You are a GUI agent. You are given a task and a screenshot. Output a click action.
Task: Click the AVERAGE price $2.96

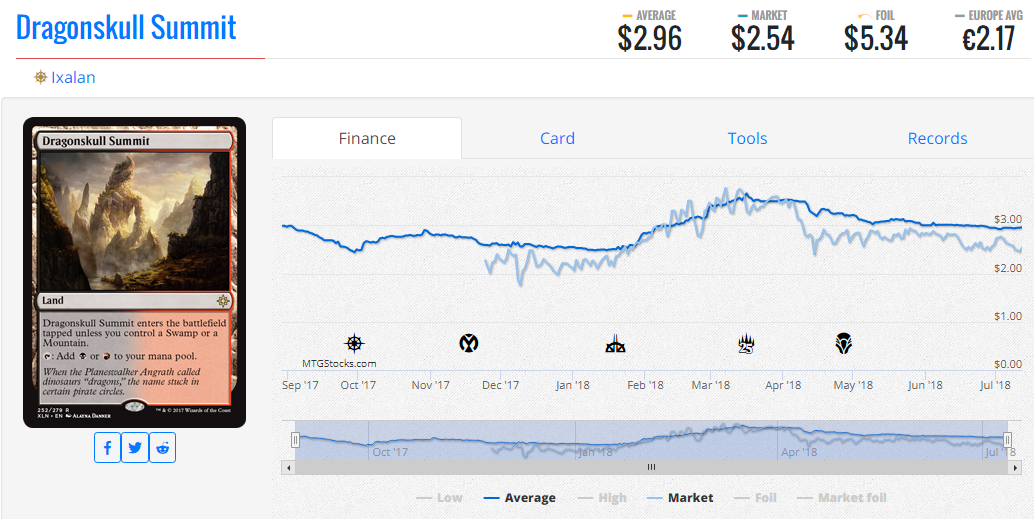pyautogui.click(x=650, y=39)
